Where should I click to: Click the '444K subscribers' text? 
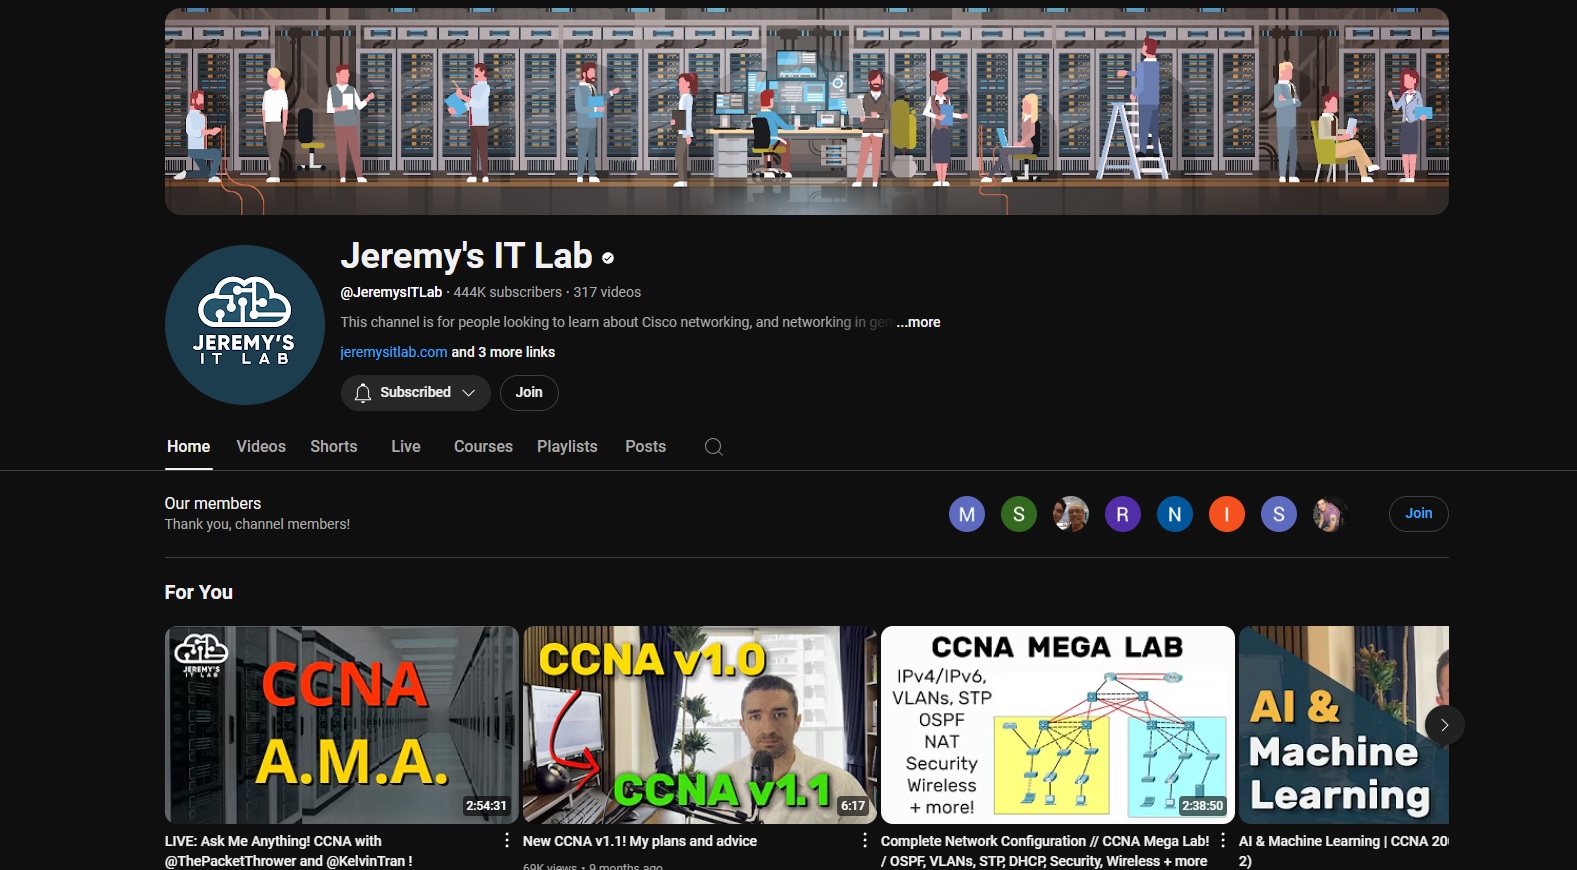coord(508,292)
